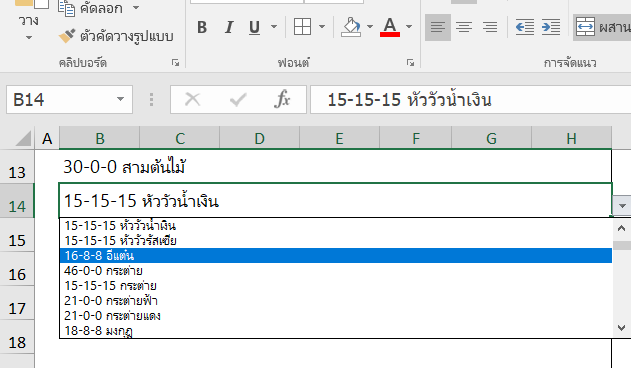Choose list item 15-15-15 กระต่าย
This screenshot has height=368, width=631.
(336, 285)
